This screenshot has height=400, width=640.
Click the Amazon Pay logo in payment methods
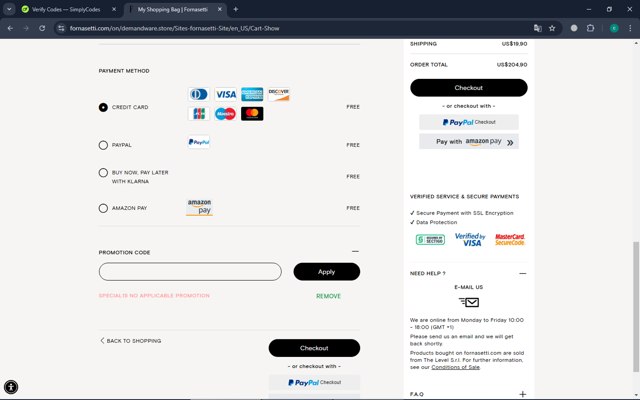[200, 207]
